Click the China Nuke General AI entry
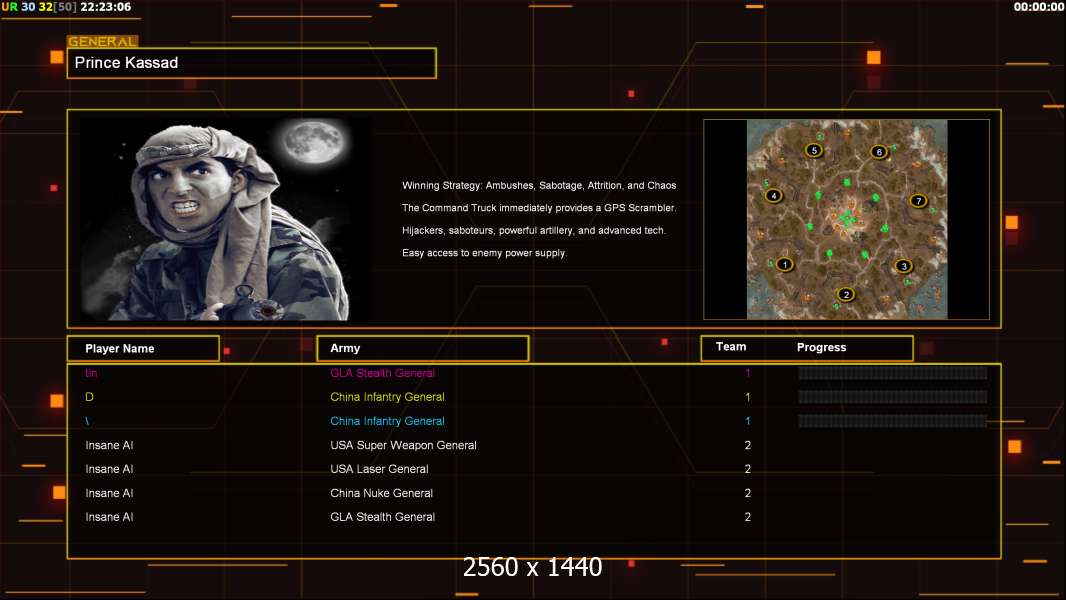Screen dimensions: 1066x600 (381, 493)
